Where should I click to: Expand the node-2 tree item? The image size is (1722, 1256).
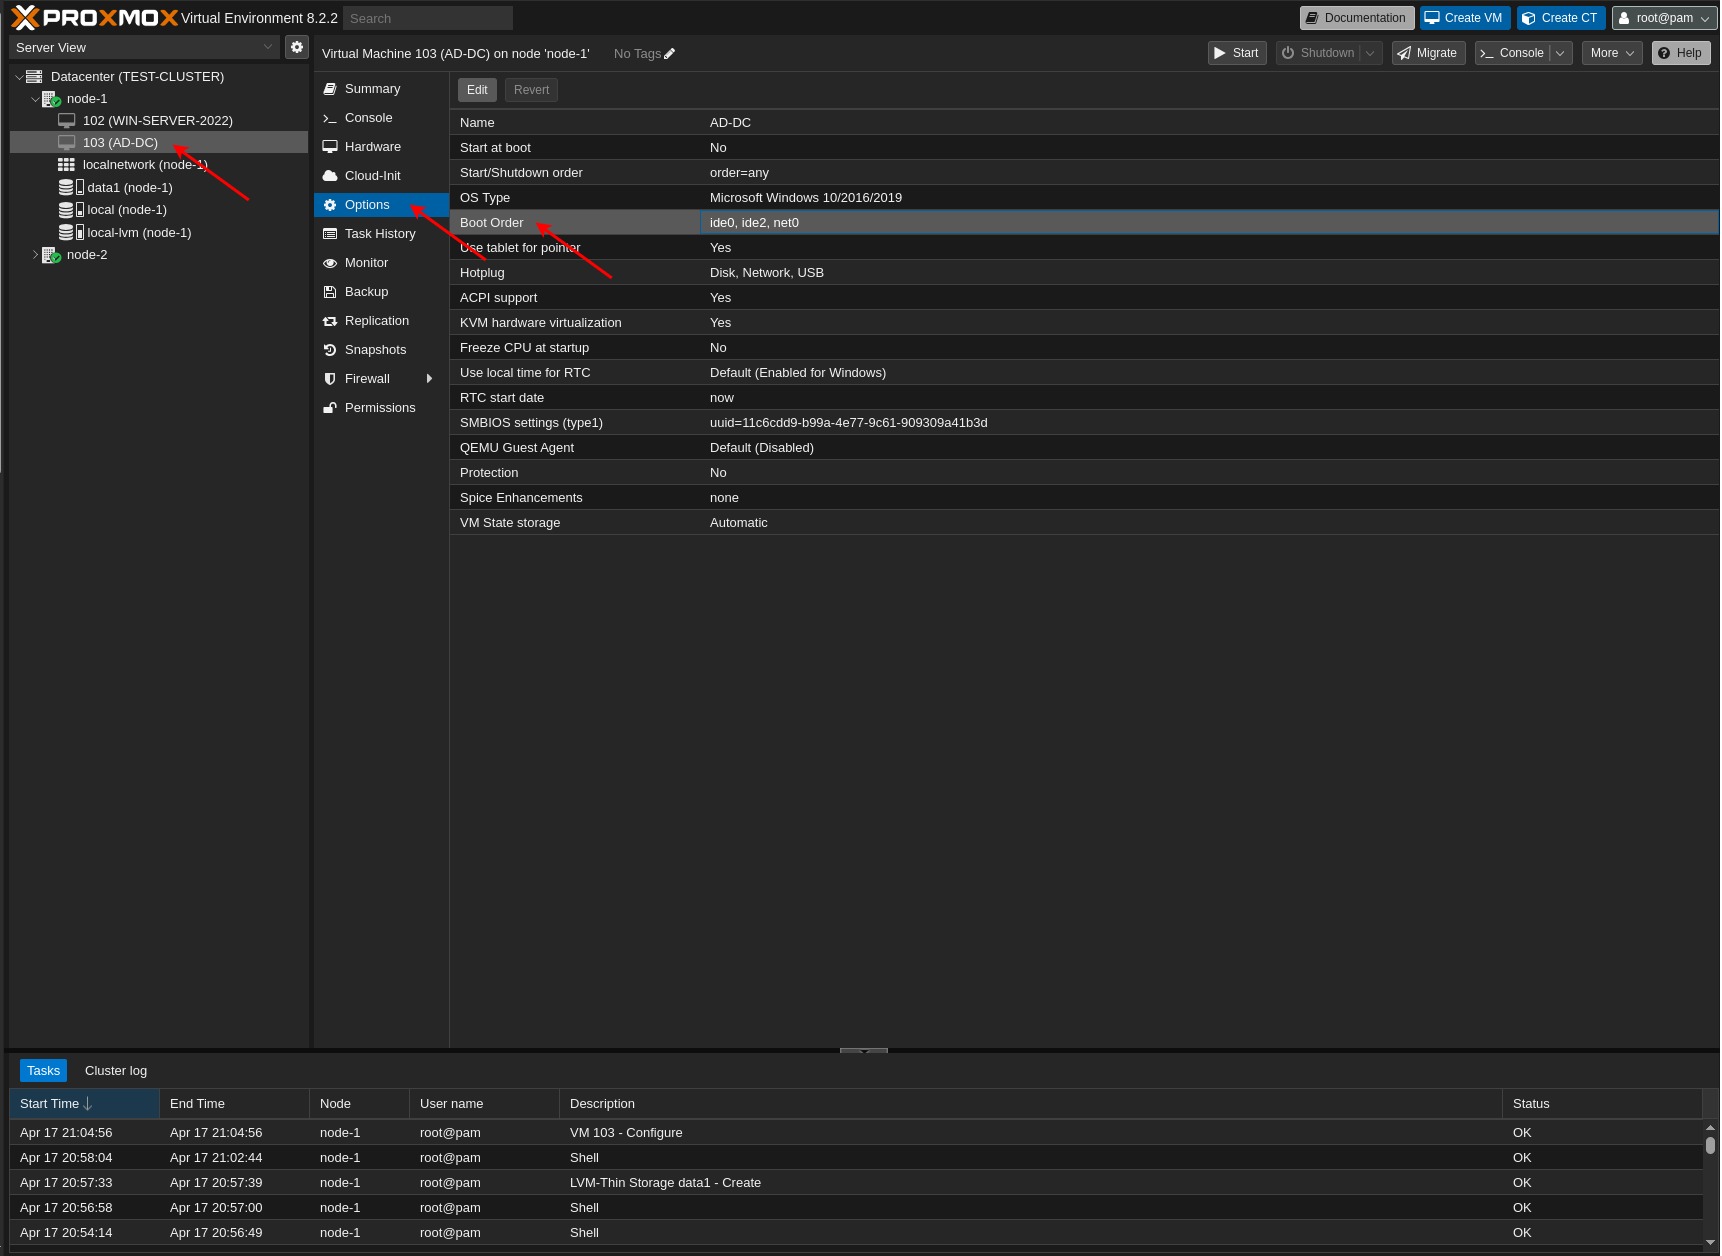pos(35,254)
